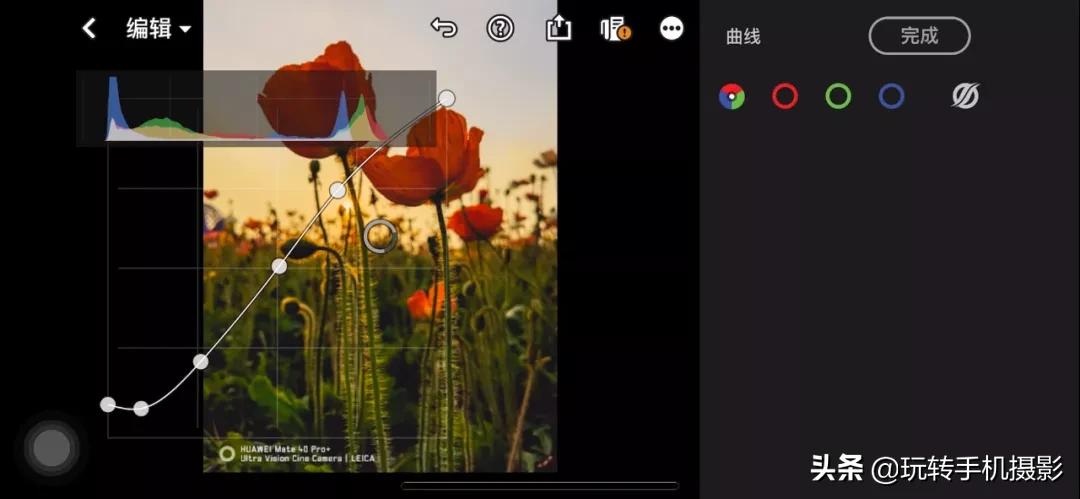This screenshot has height=499, width=1080.
Task: Select the blue curve channel
Action: tap(891, 96)
